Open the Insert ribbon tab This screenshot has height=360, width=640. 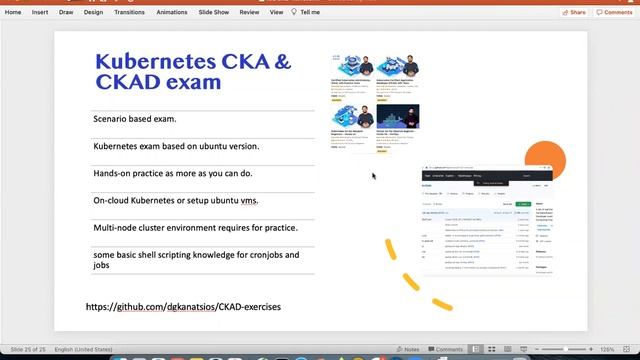click(x=40, y=12)
